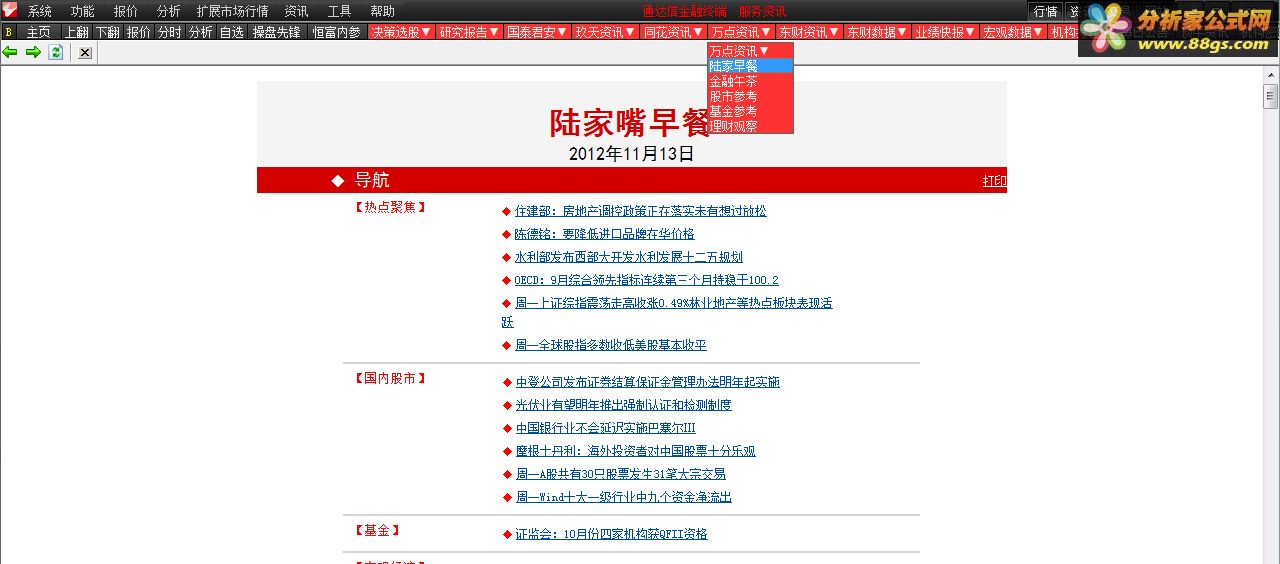Click the 下翻 toolbar button
The height and width of the screenshot is (564, 1280).
(x=107, y=32)
